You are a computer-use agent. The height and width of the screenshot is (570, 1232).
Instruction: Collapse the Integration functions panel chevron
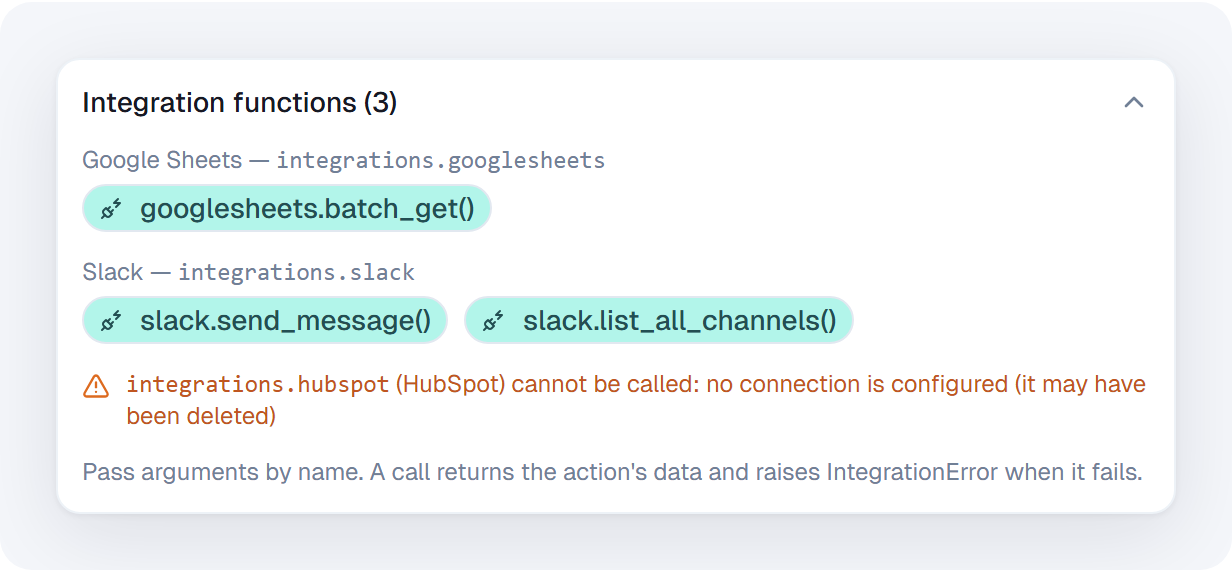(x=1133, y=102)
